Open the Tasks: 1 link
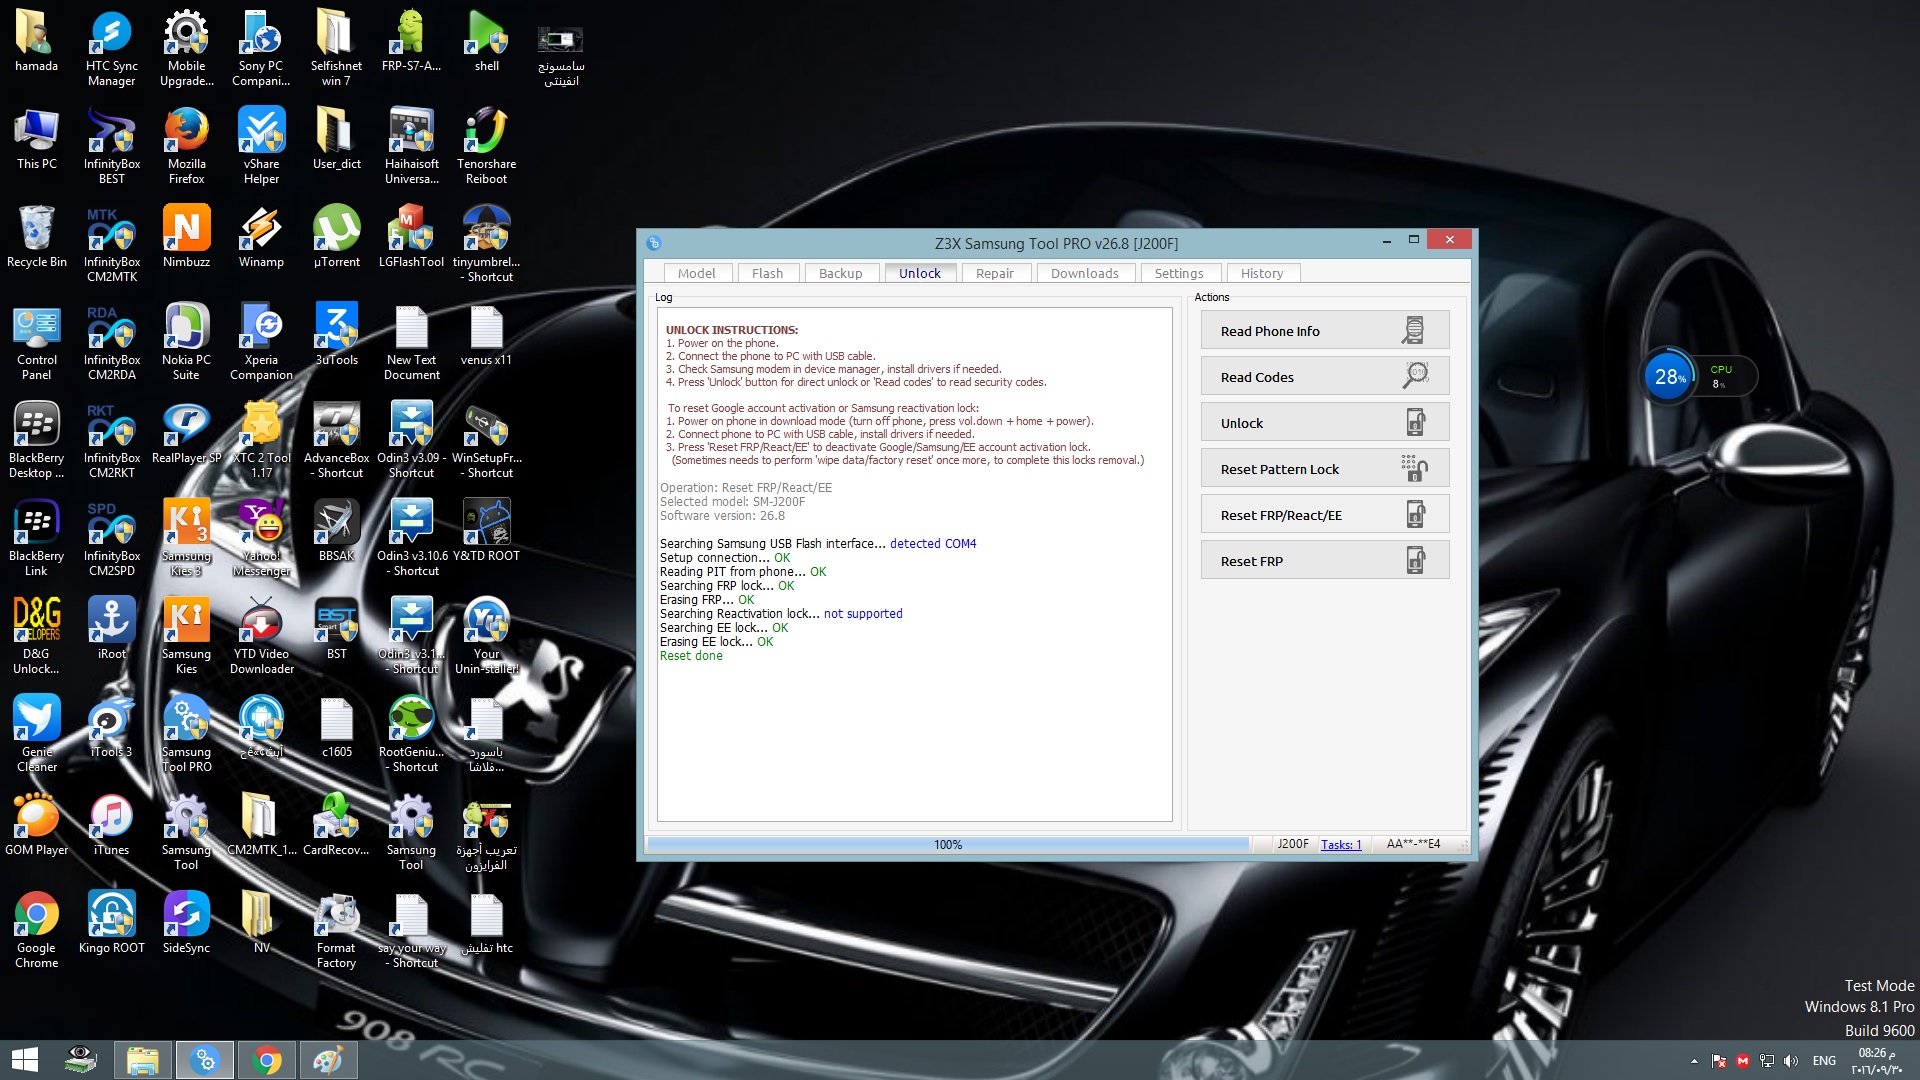 pos(1341,845)
